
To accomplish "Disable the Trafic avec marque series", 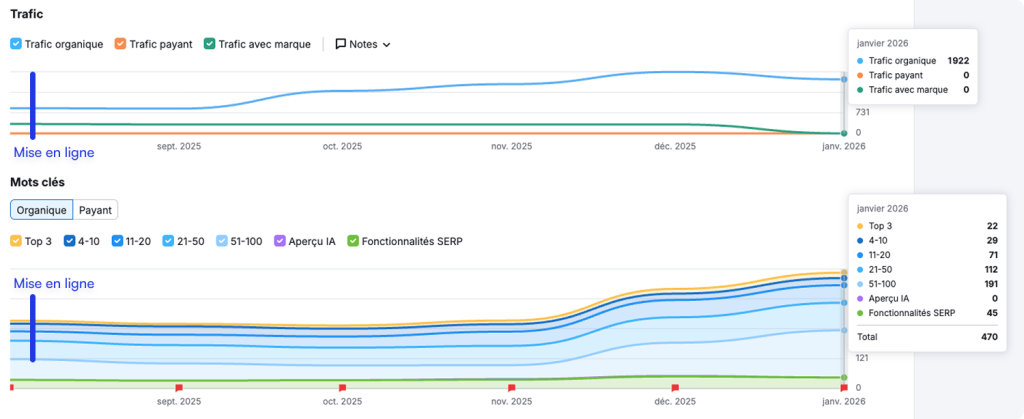I will tap(209, 44).
